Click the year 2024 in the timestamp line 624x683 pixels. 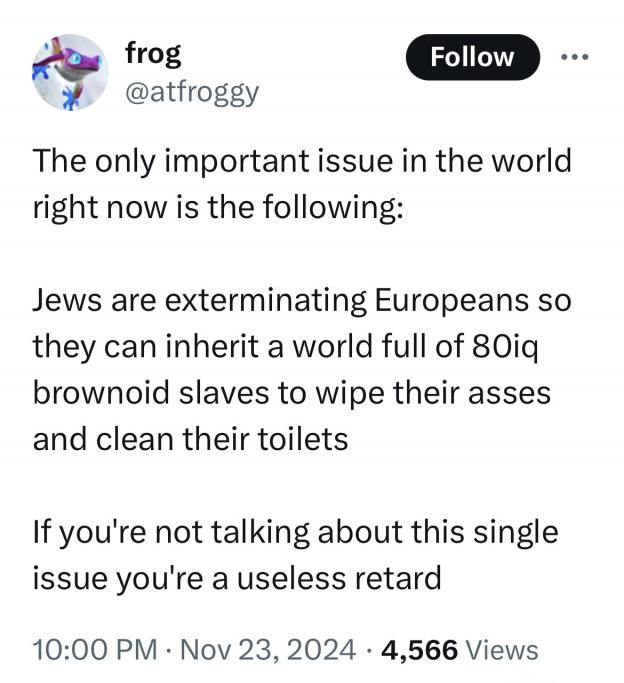coord(321,650)
